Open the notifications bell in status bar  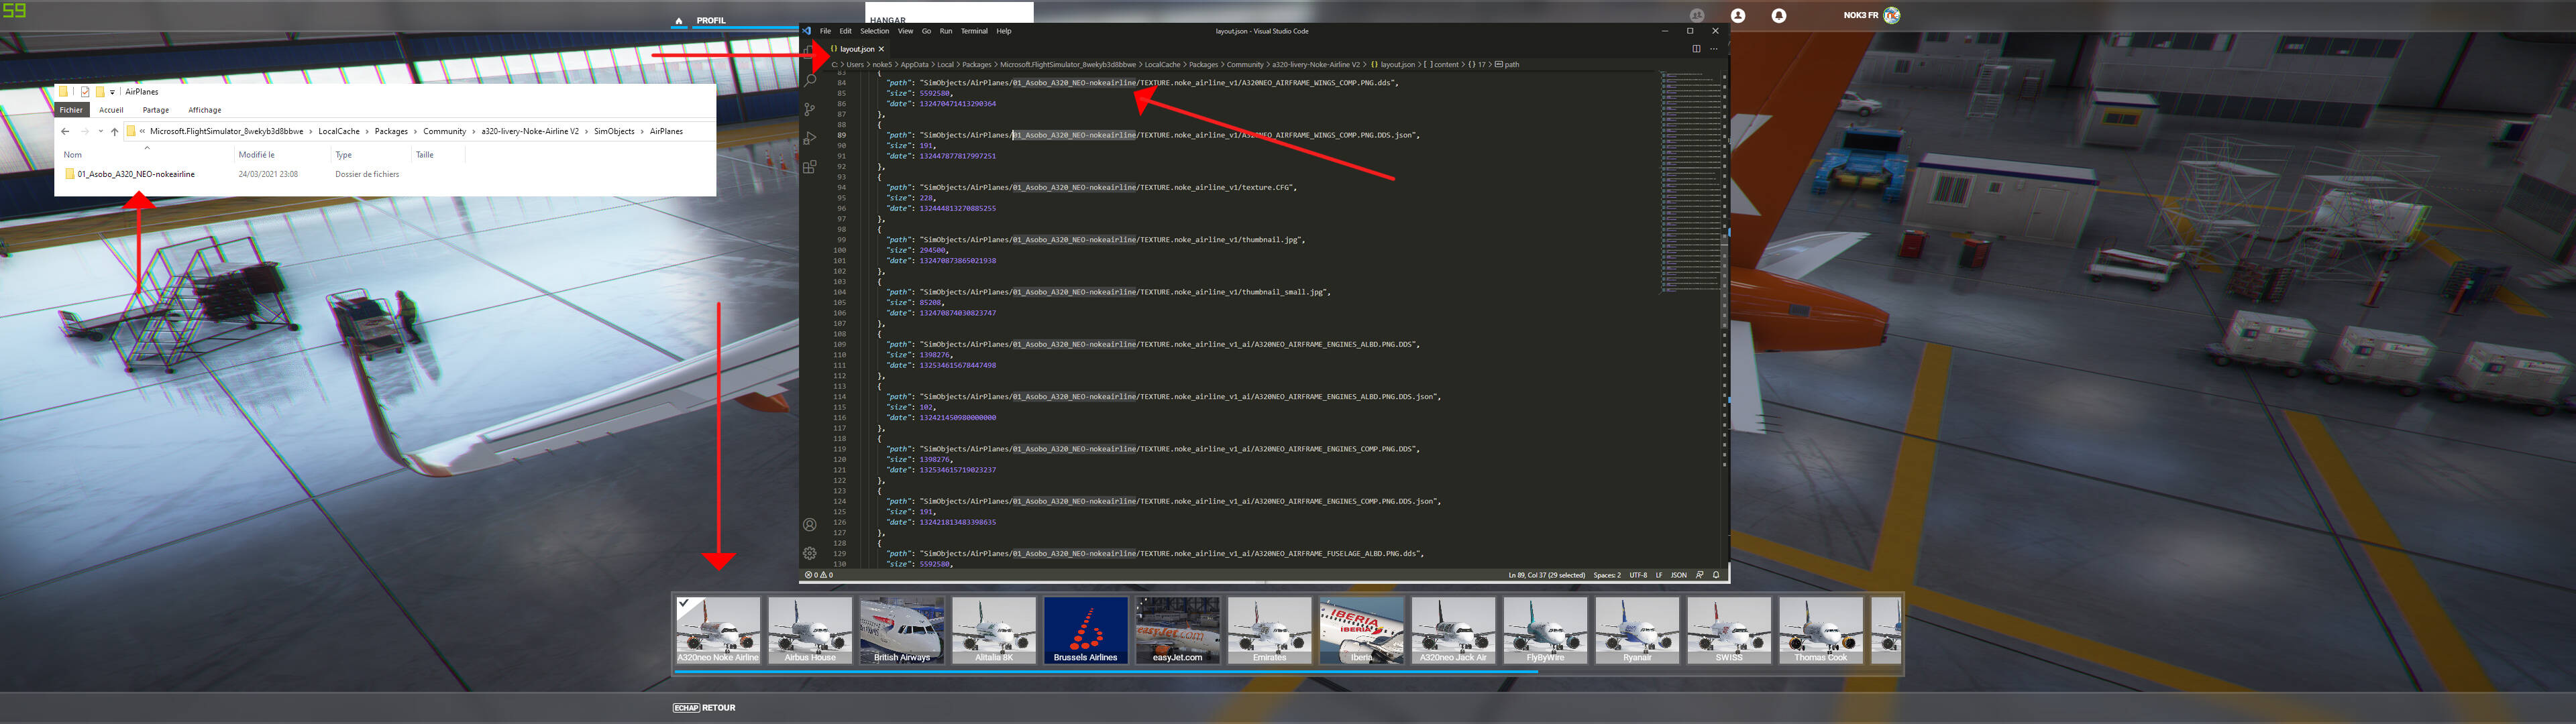click(1716, 575)
